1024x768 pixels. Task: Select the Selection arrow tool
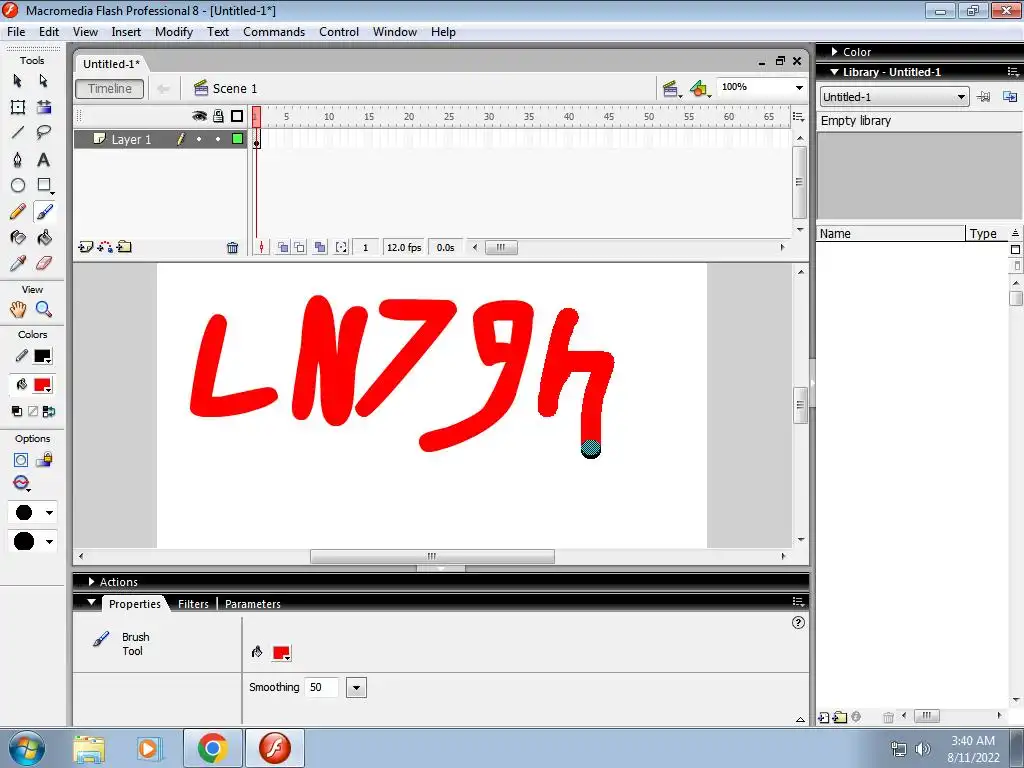tap(18, 80)
